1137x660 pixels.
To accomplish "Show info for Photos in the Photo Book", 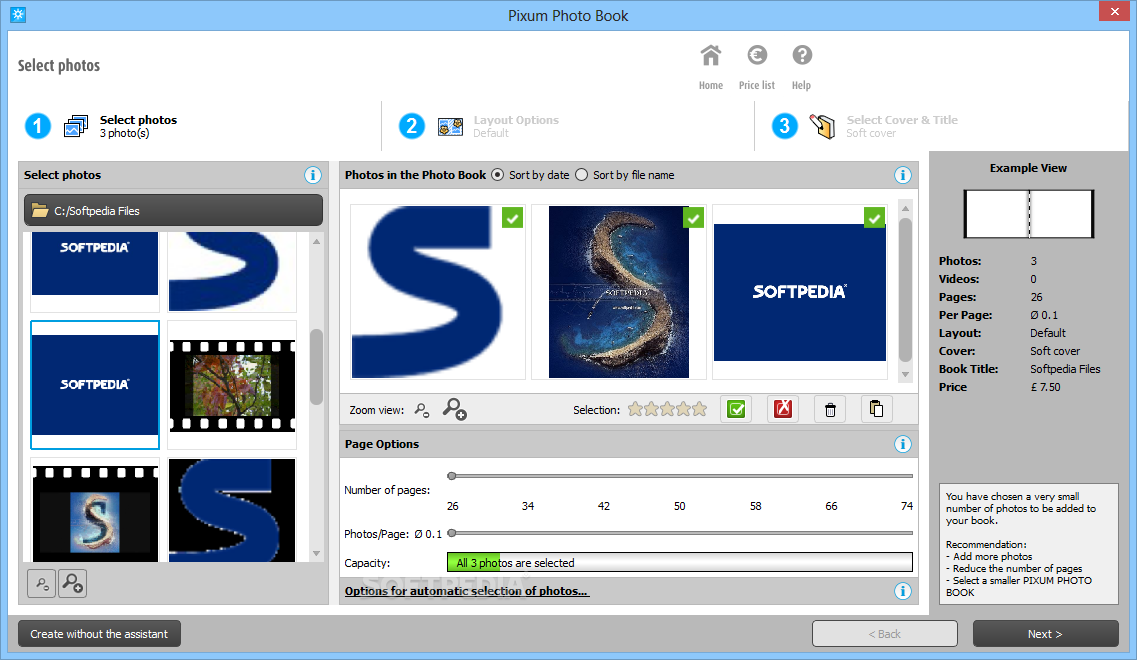I will pos(903,176).
